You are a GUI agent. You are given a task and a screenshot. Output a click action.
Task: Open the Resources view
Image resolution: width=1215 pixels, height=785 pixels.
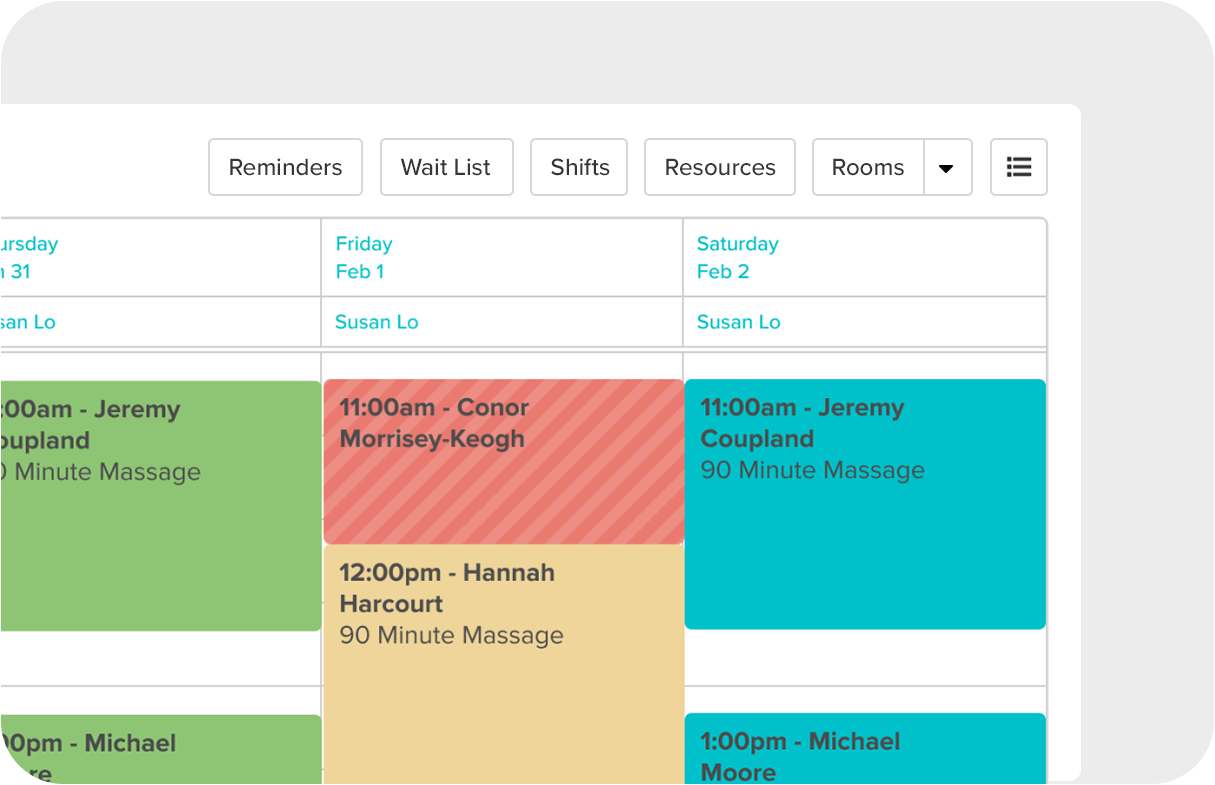tap(719, 167)
